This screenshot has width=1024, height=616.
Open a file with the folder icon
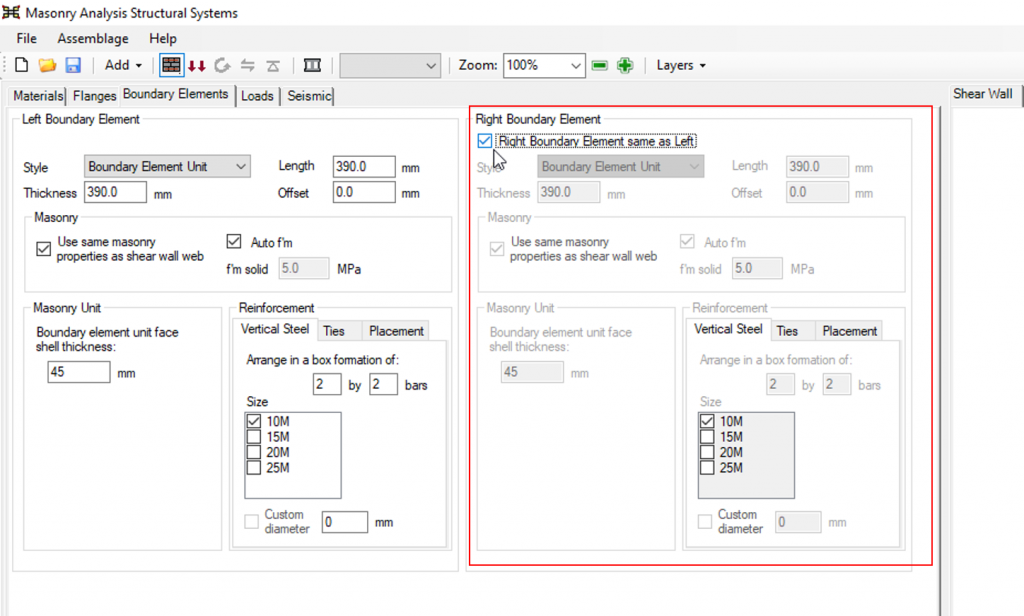(47, 65)
